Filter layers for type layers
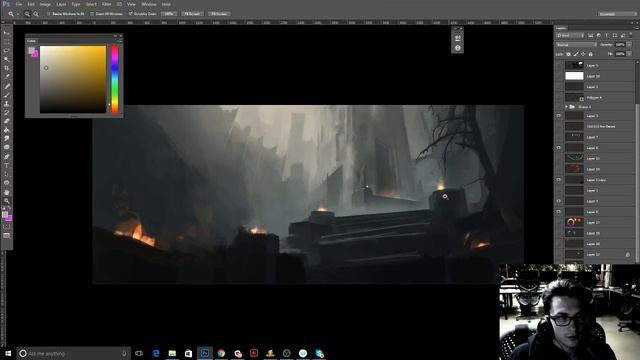 pyautogui.click(x=607, y=36)
